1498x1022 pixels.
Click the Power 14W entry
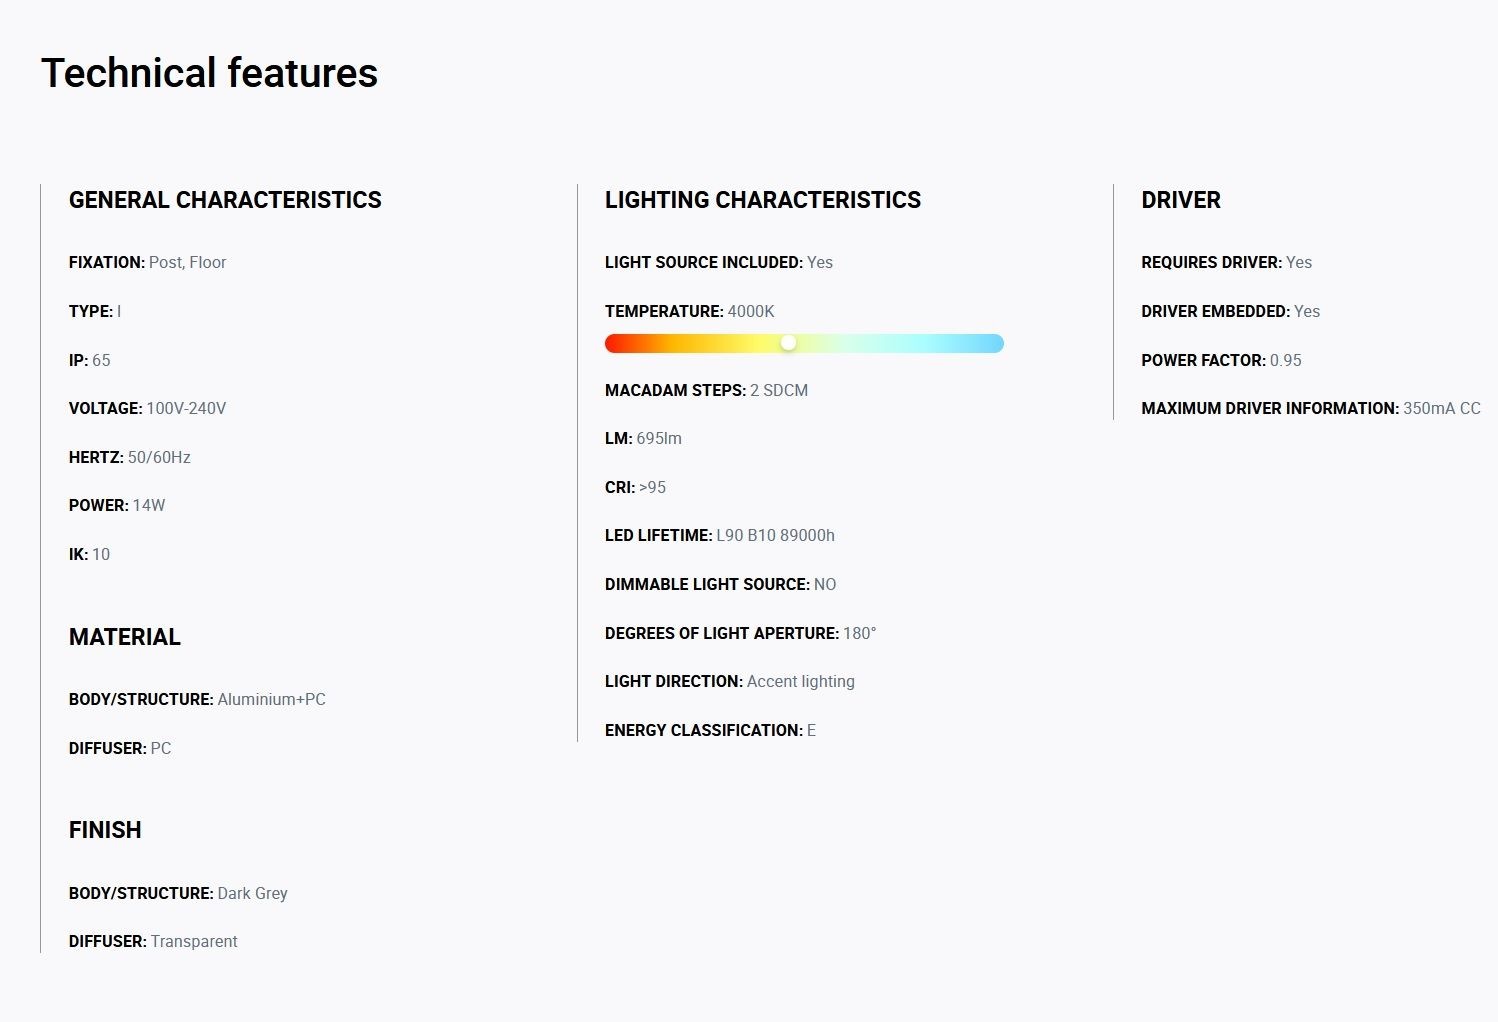tap(117, 505)
